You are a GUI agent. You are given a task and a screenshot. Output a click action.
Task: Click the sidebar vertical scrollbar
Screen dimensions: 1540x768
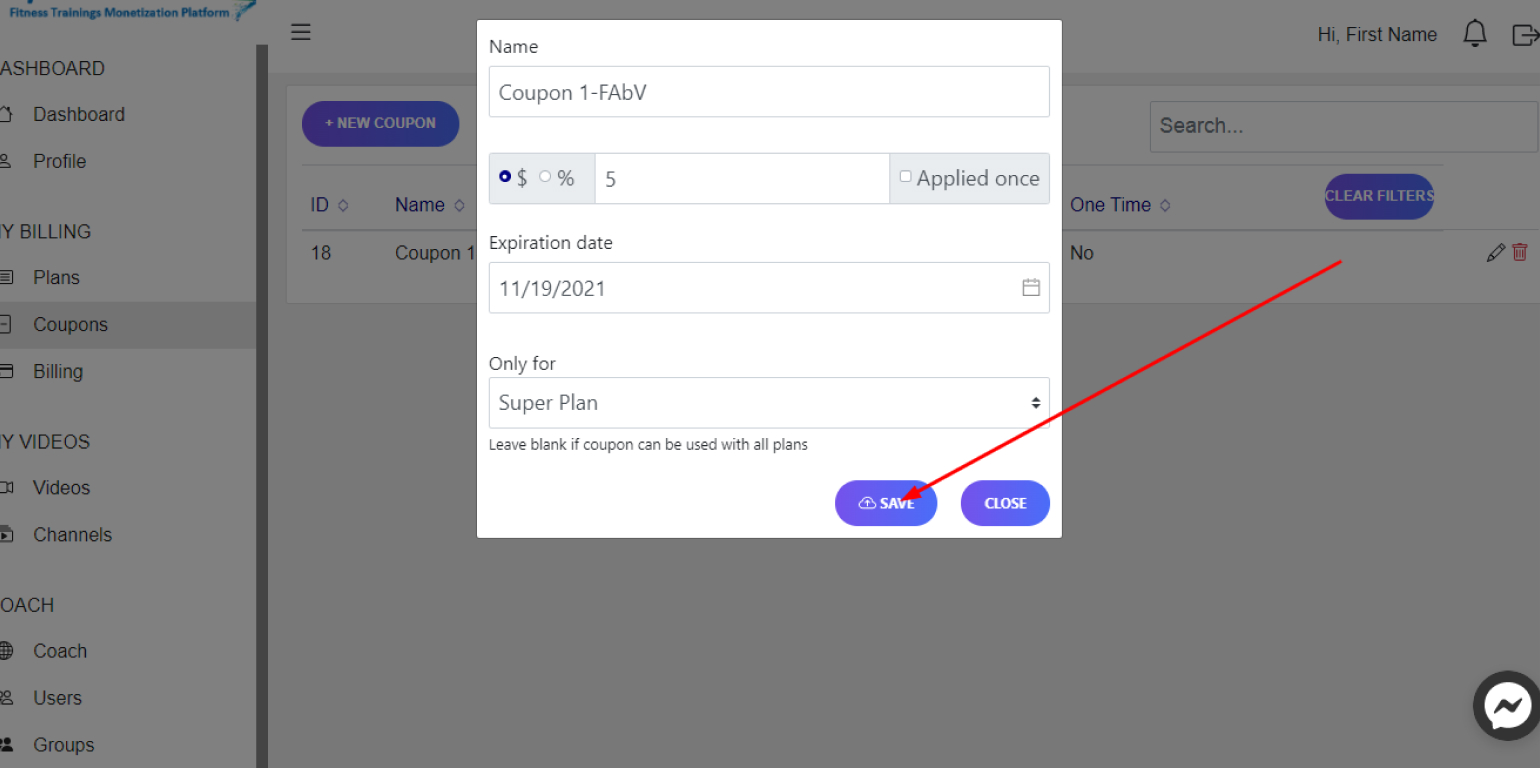[x=262, y=406]
